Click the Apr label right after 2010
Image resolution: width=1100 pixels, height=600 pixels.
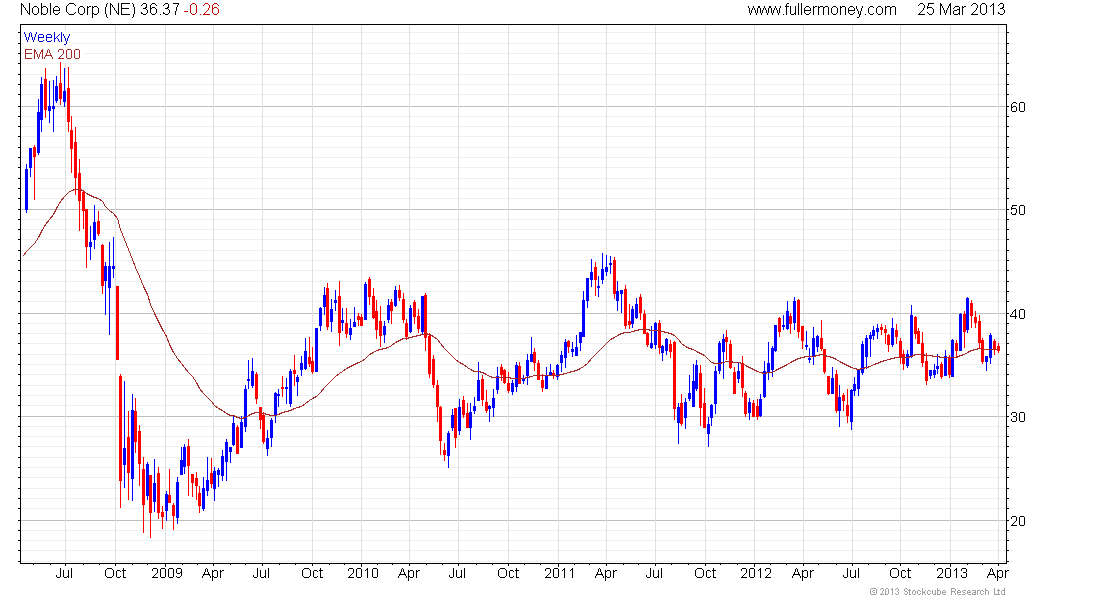pos(408,573)
